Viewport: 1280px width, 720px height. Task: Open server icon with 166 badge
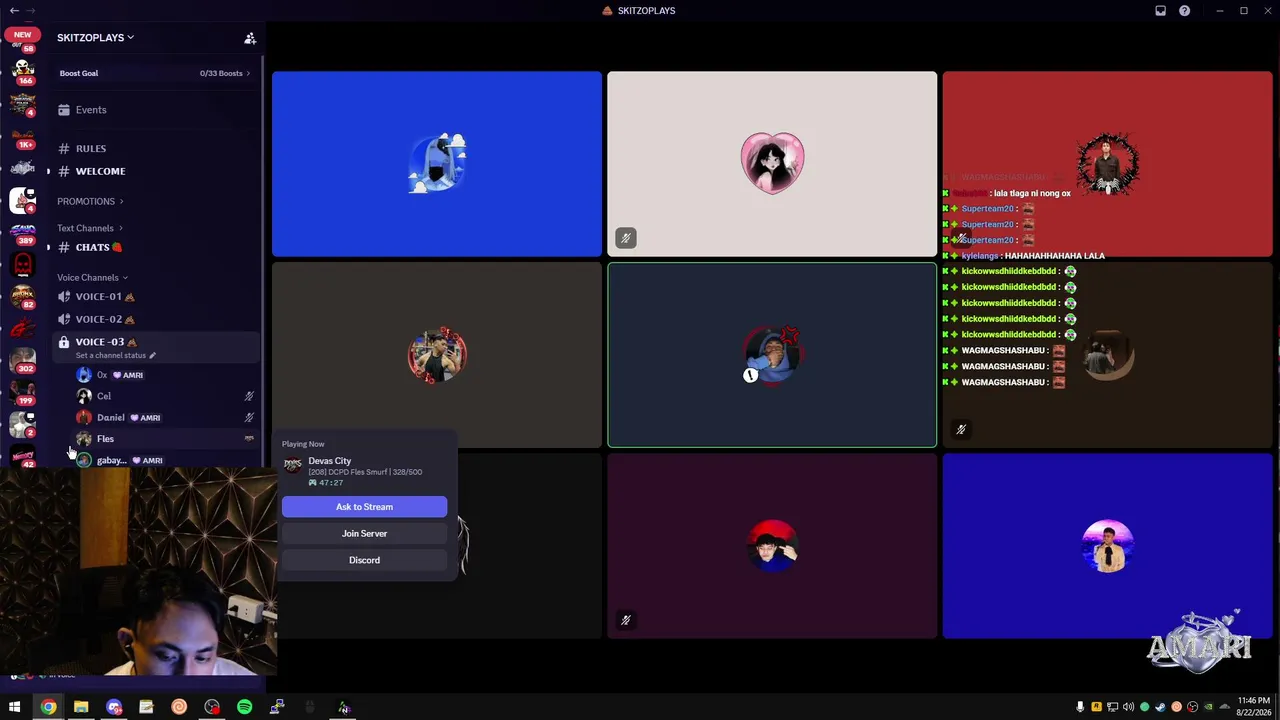[x=23, y=71]
